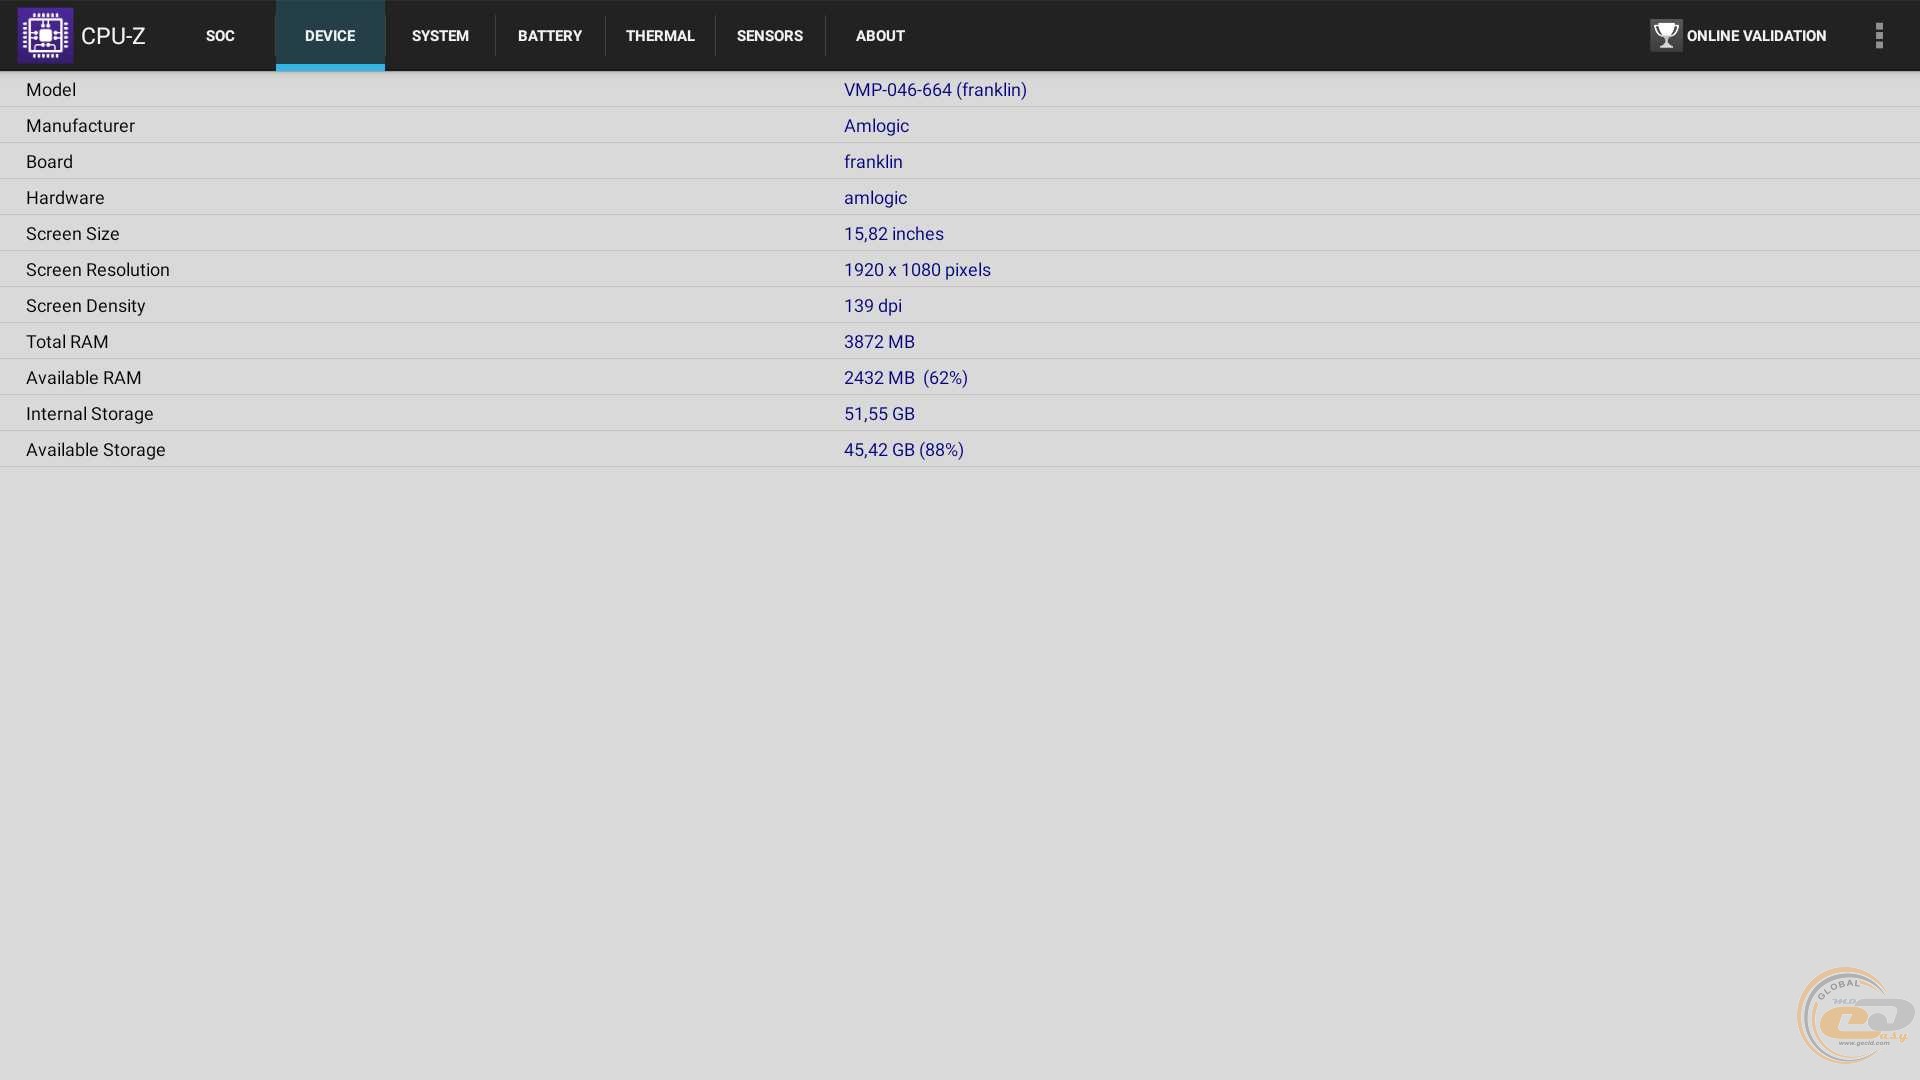
Task: Click the CPU-Z chip logo icon
Action: (45, 35)
